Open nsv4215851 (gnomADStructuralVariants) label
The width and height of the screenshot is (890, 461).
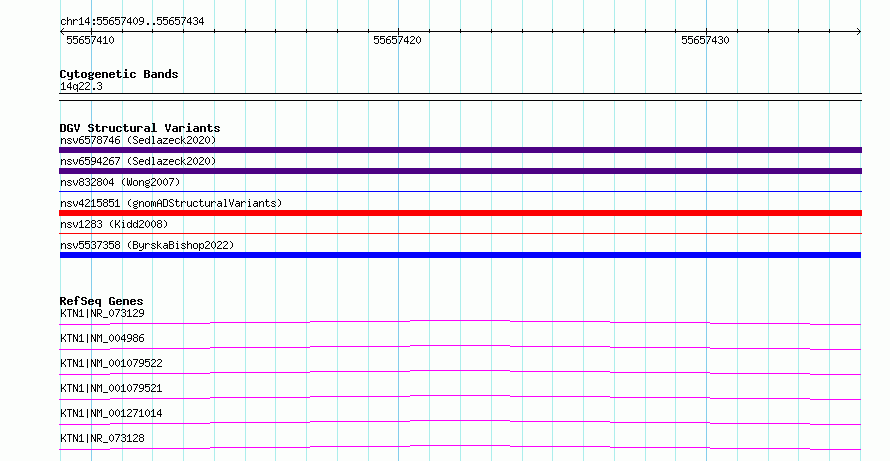pos(171,203)
